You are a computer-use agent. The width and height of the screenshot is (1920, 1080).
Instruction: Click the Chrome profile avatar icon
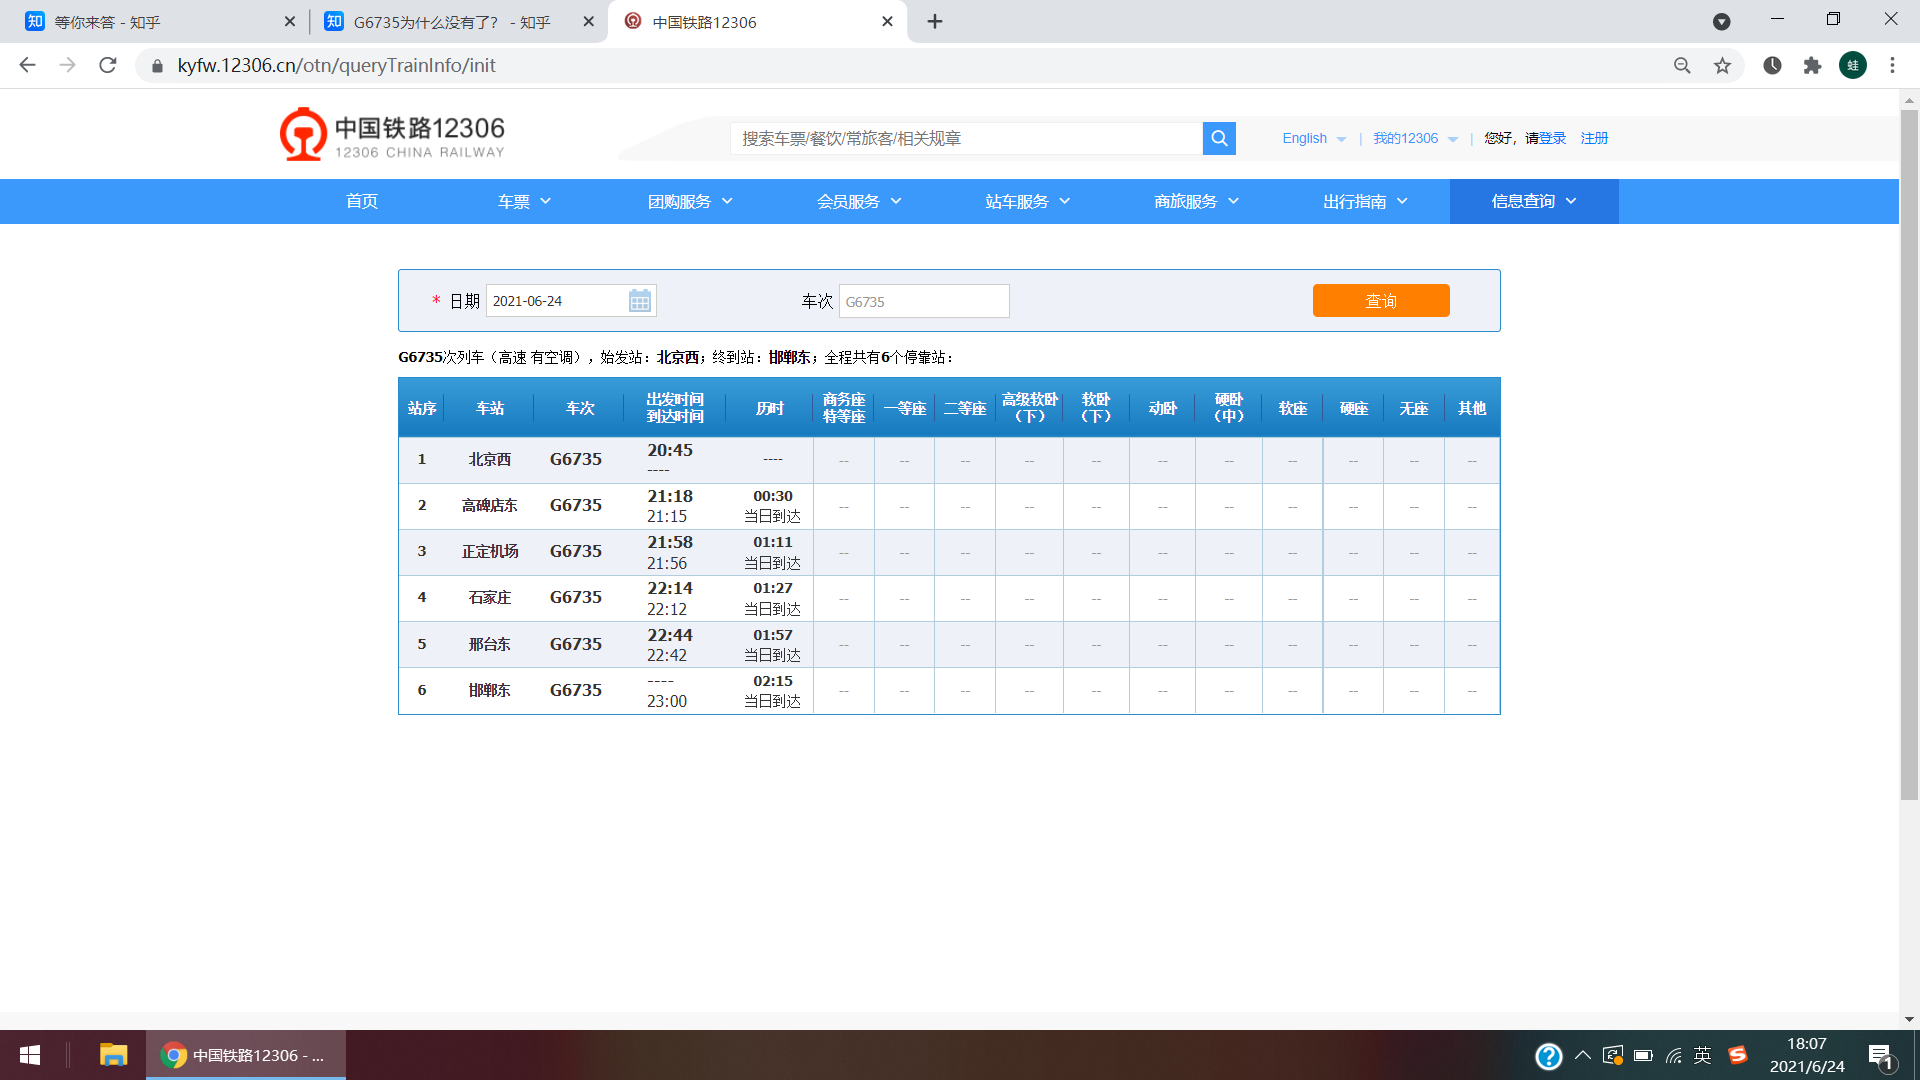[x=1851, y=65]
